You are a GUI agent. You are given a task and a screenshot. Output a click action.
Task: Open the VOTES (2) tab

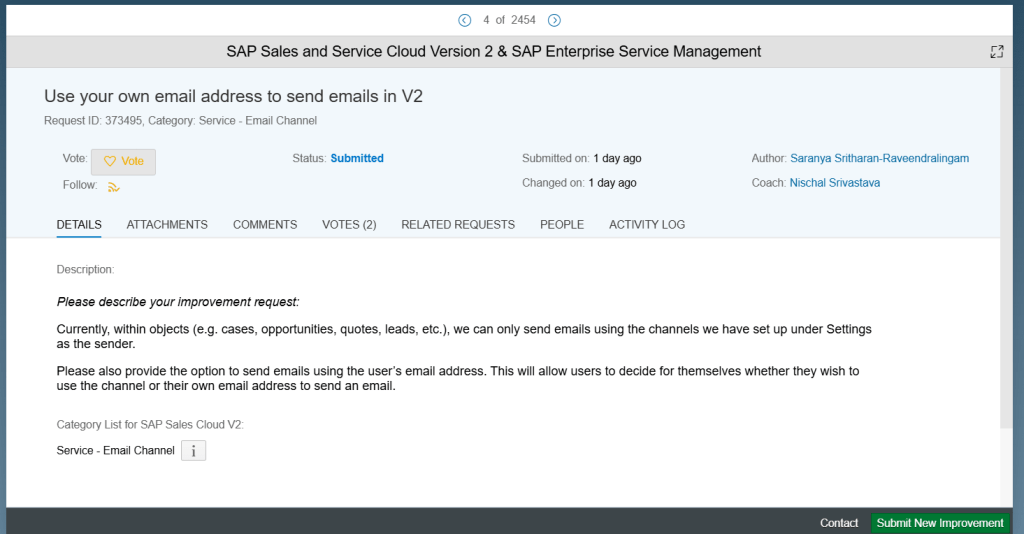pyautogui.click(x=349, y=225)
